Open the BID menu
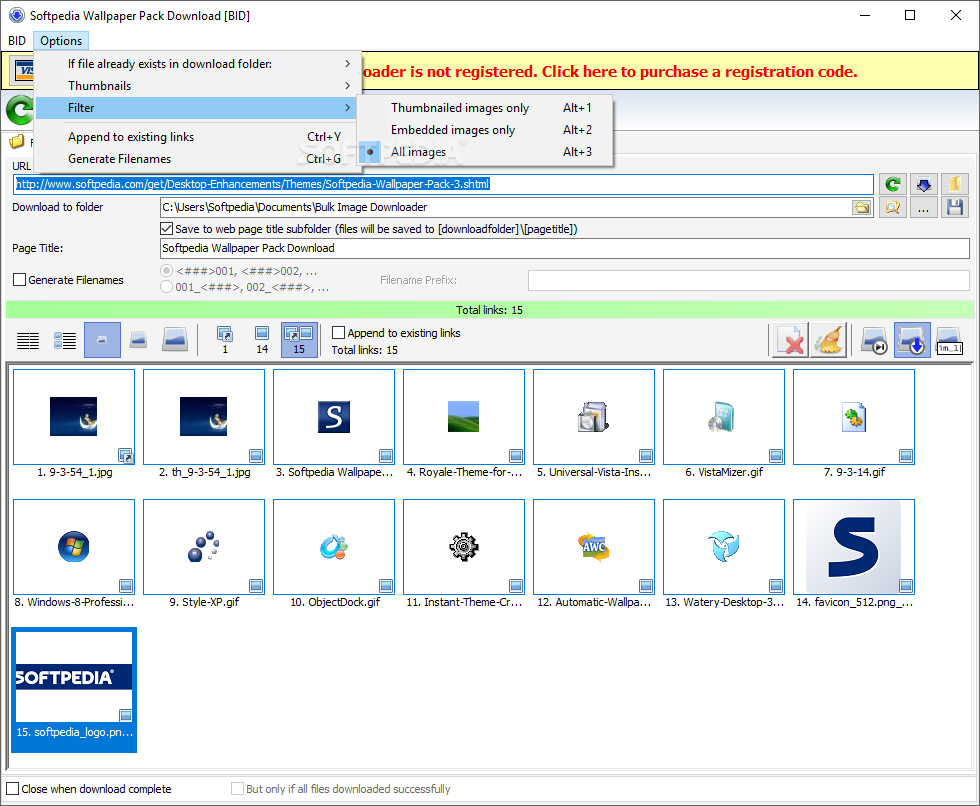 pyautogui.click(x=17, y=41)
